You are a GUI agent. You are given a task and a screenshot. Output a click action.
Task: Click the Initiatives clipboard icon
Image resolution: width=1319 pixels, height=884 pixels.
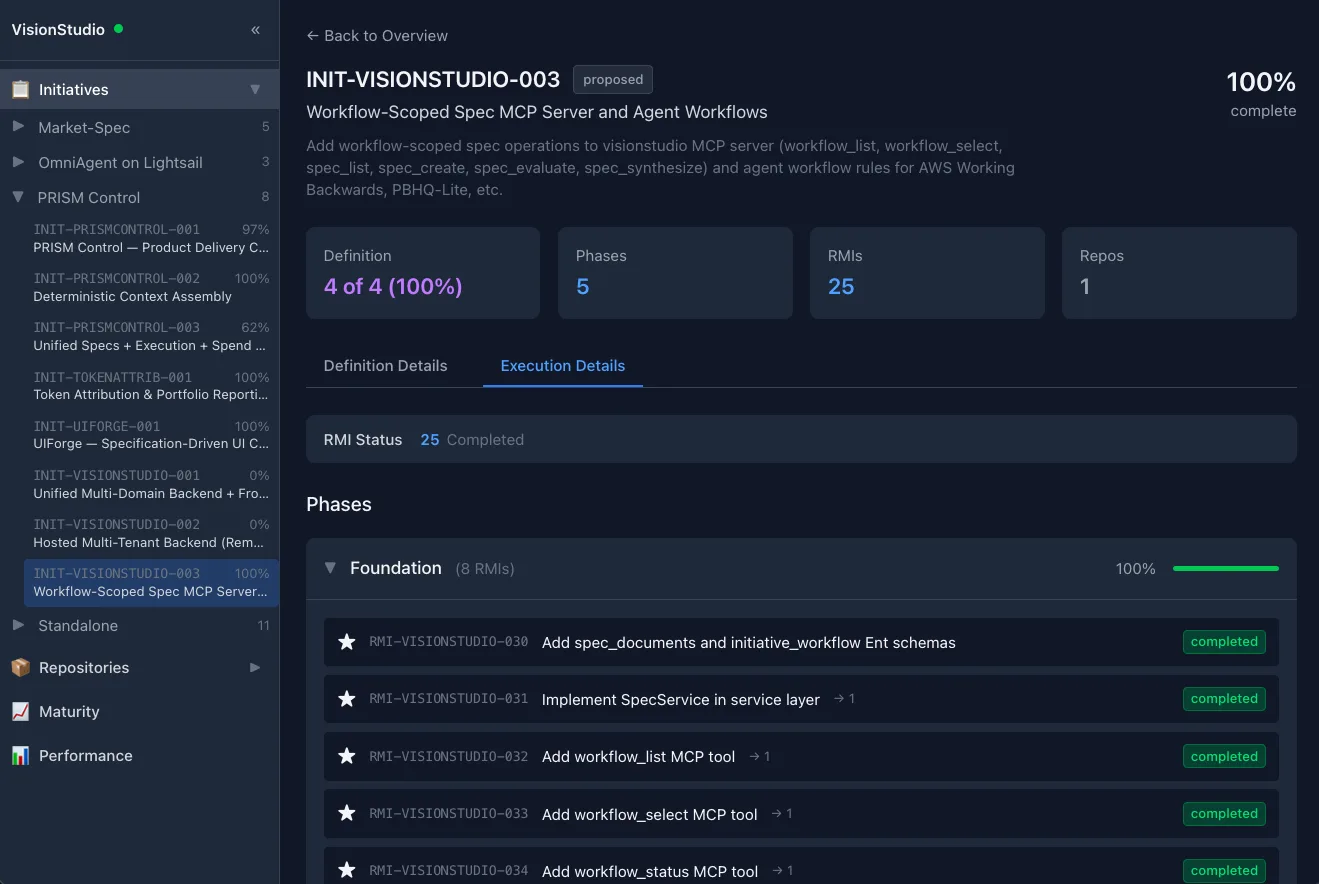click(x=20, y=89)
